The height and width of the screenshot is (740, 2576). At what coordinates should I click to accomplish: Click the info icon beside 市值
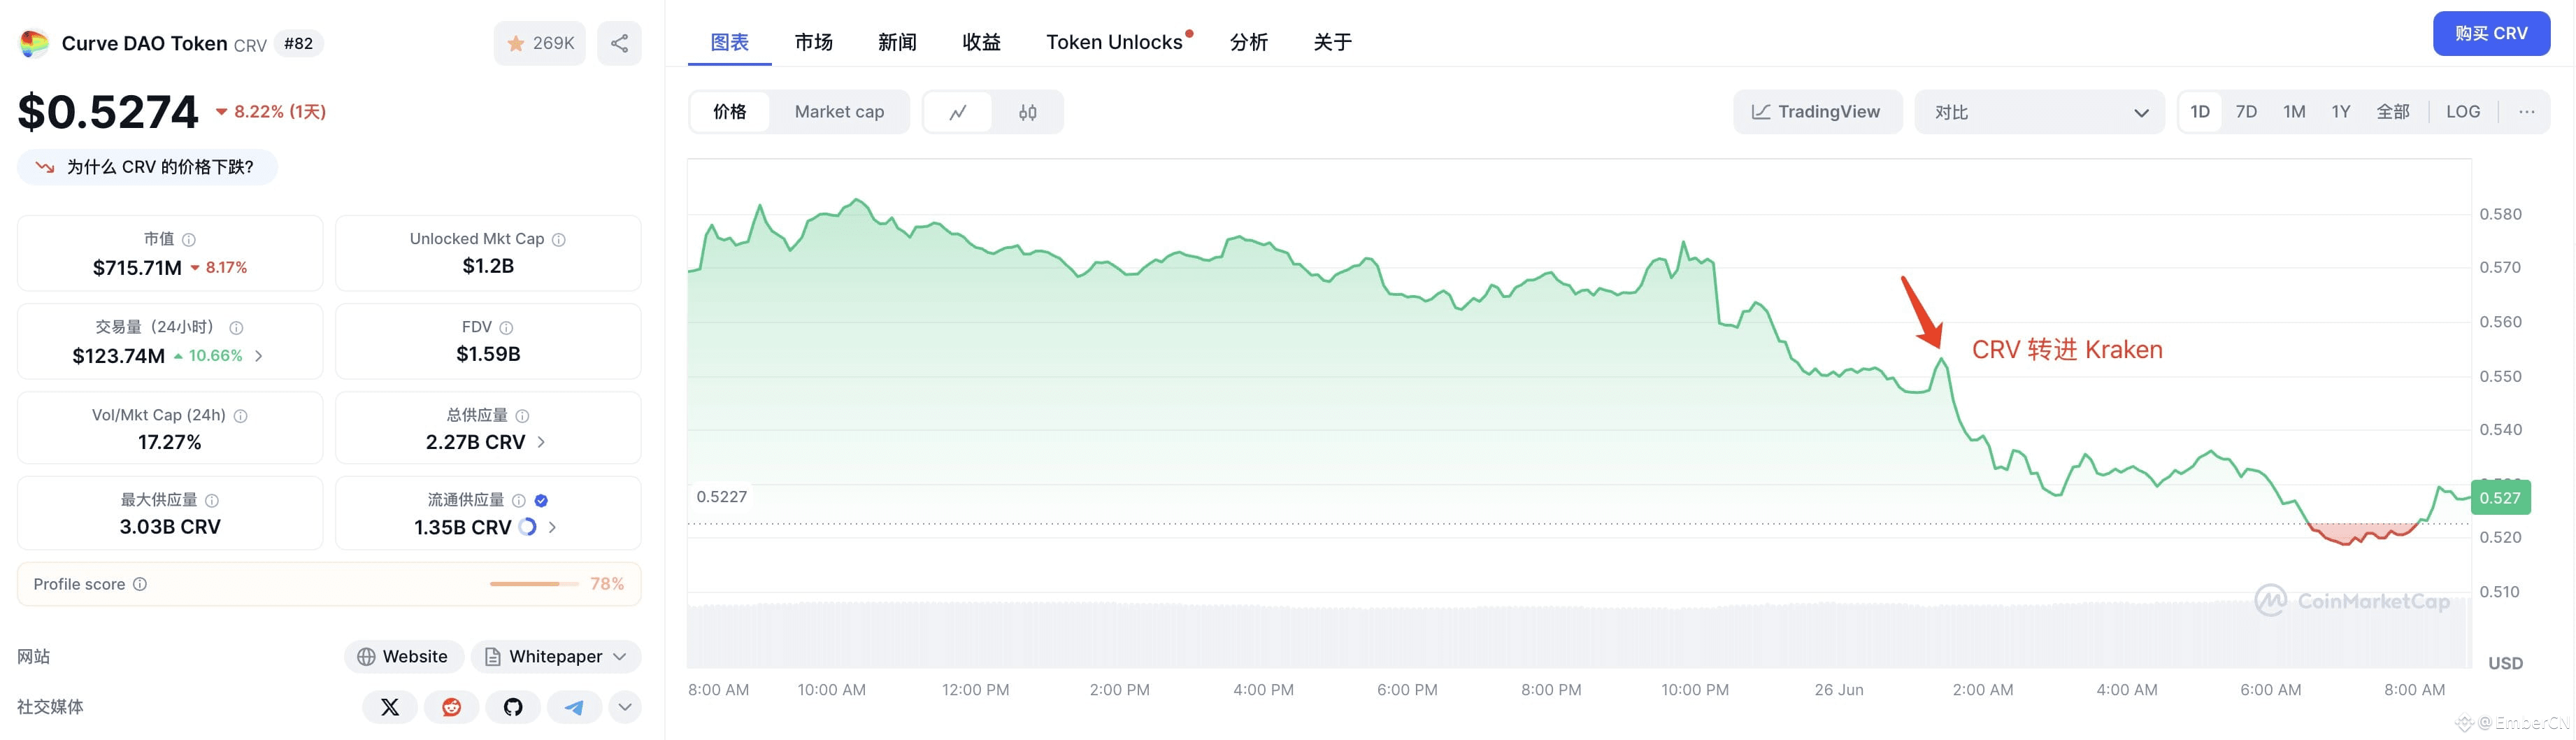(189, 240)
